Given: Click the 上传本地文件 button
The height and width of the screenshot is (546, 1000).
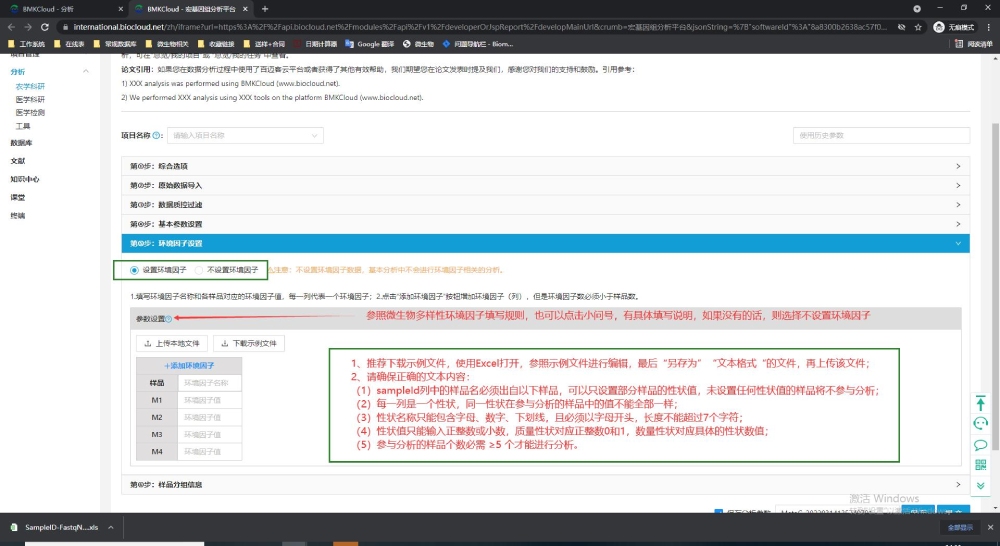Looking at the screenshot, I should click(x=172, y=343).
